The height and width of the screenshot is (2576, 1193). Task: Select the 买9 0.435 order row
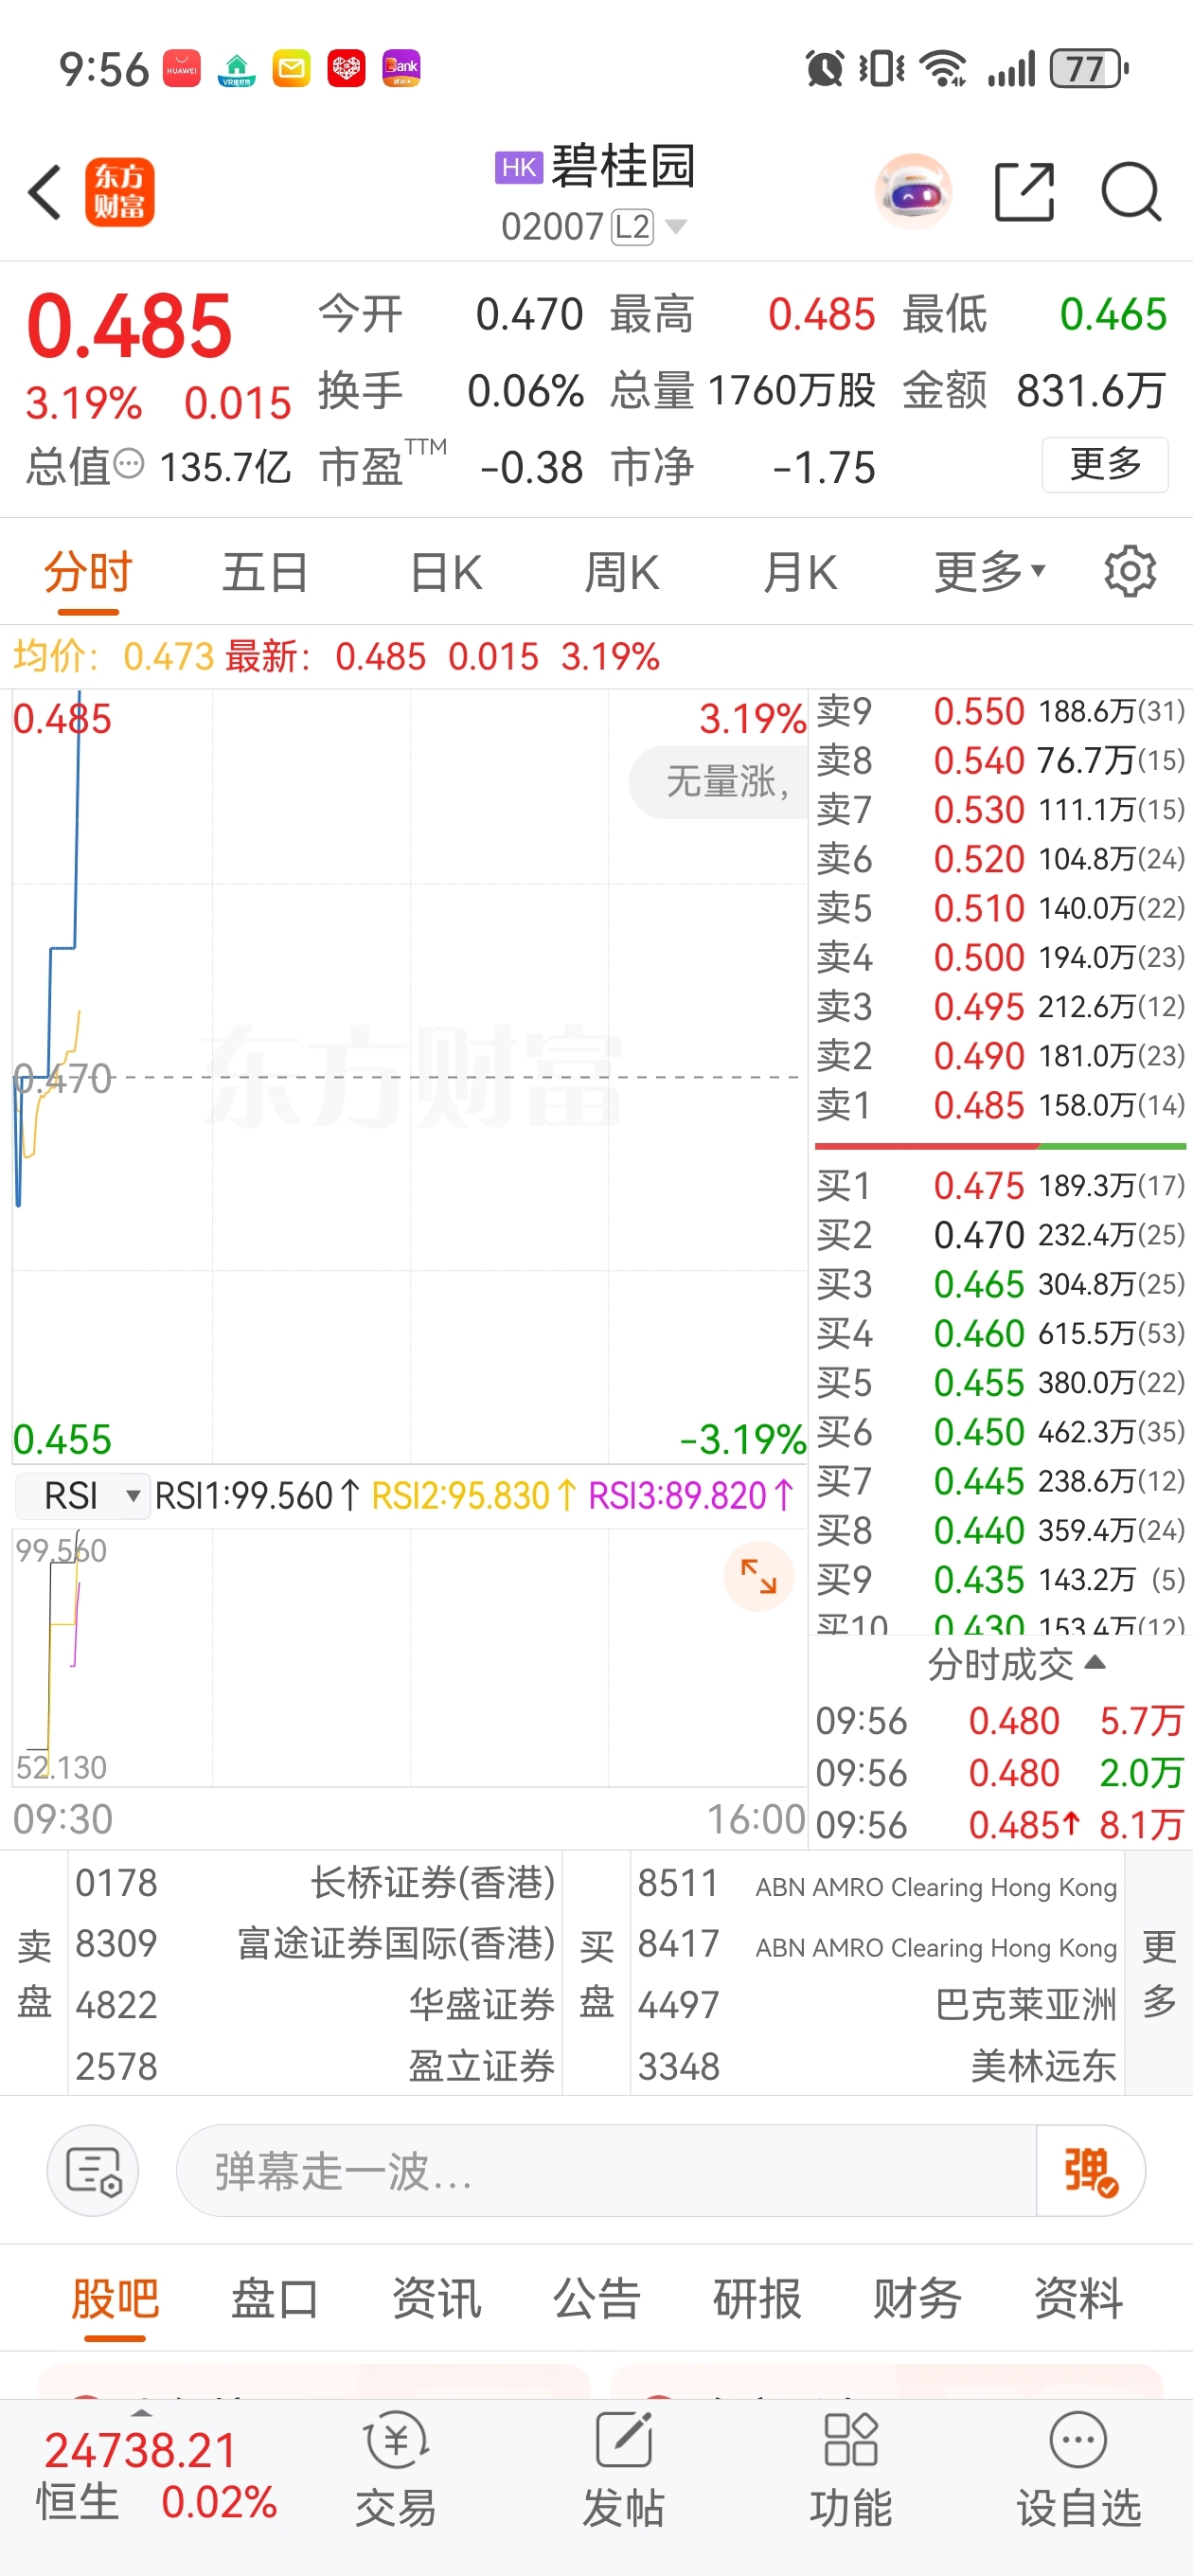point(1000,1579)
